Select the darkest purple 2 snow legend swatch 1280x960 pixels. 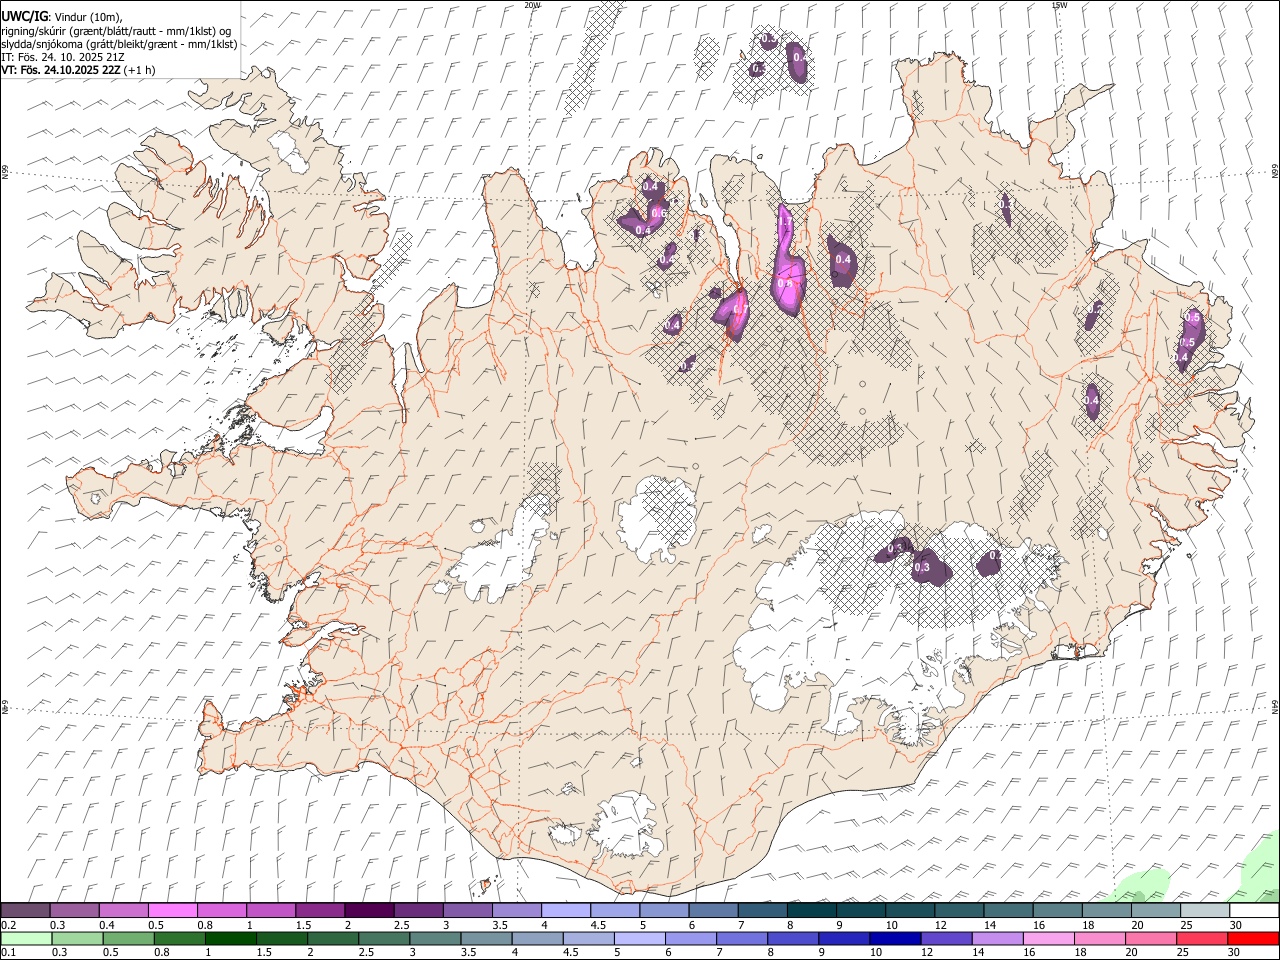pos(369,910)
